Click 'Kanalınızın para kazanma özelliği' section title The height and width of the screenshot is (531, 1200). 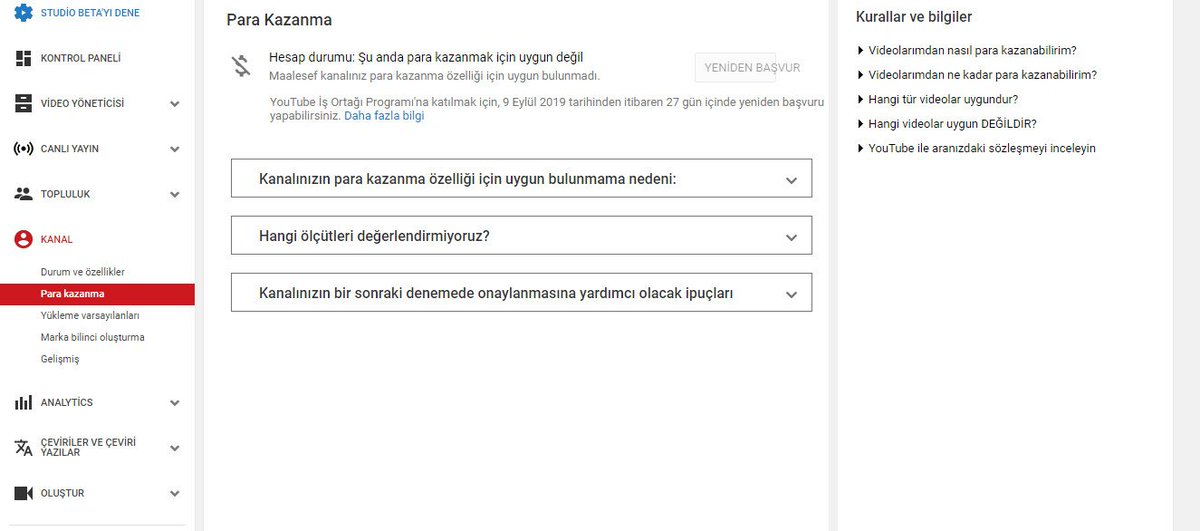point(467,180)
